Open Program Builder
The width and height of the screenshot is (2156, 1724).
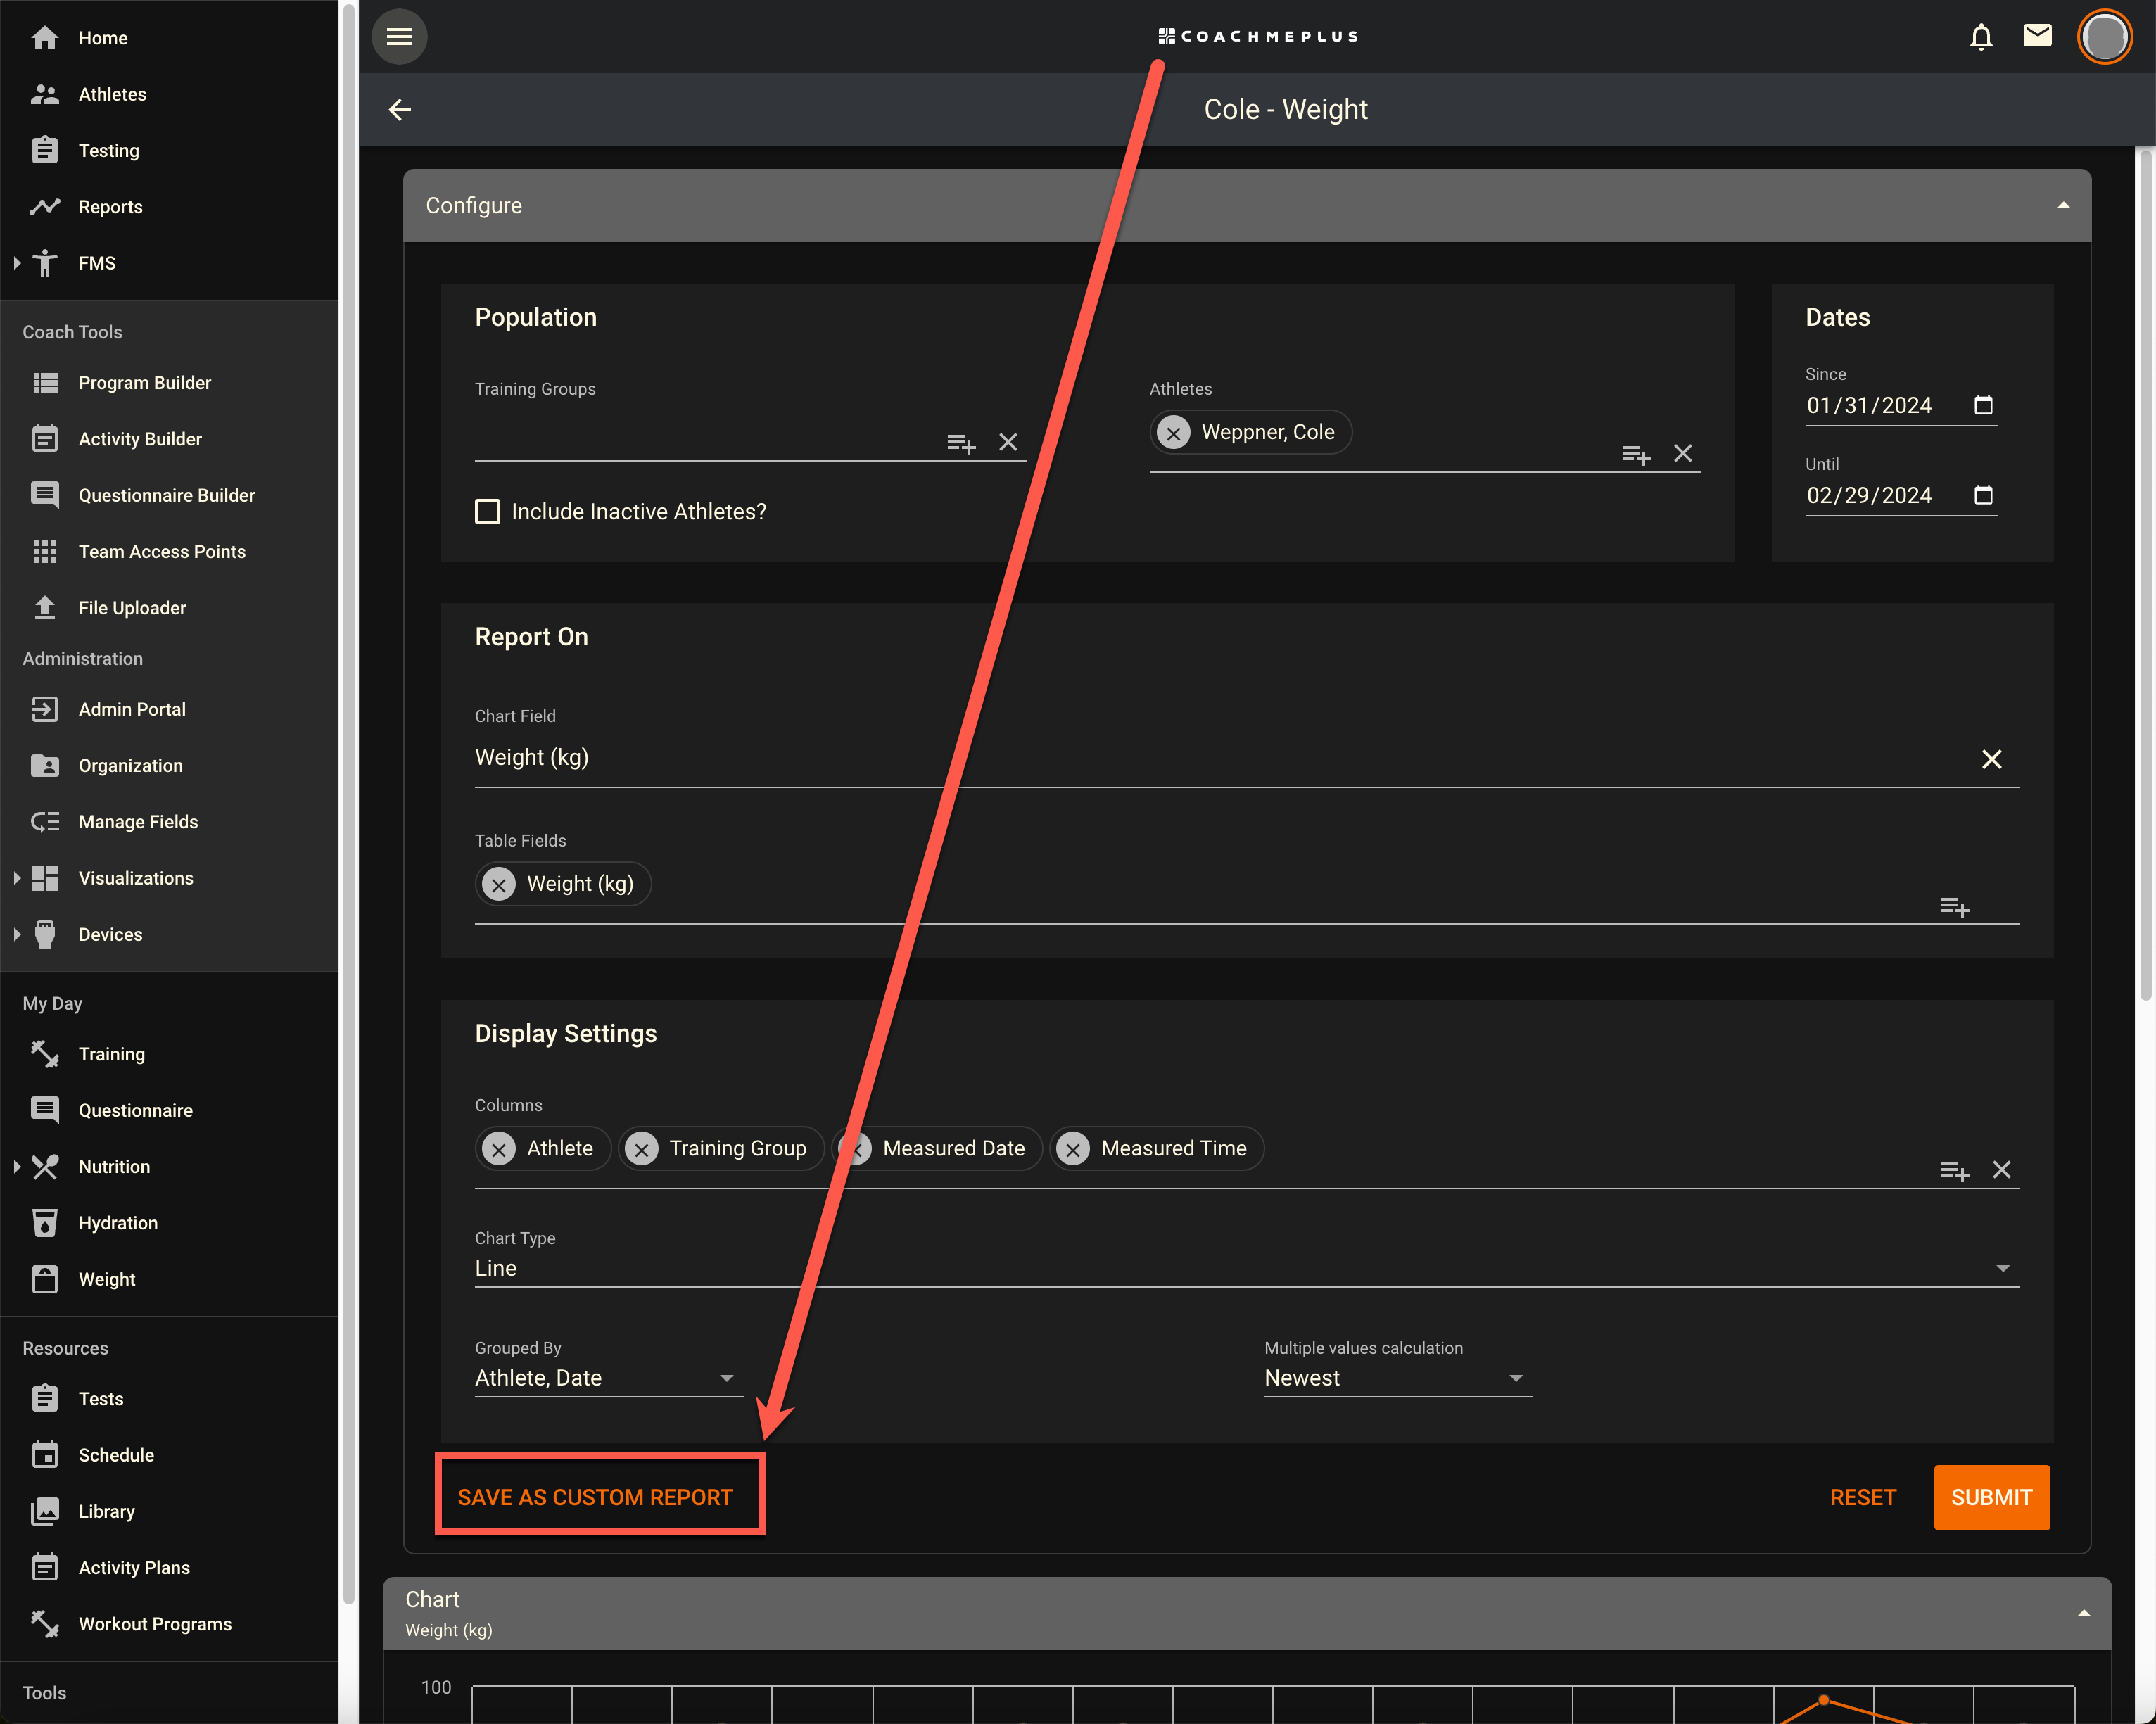point(169,383)
